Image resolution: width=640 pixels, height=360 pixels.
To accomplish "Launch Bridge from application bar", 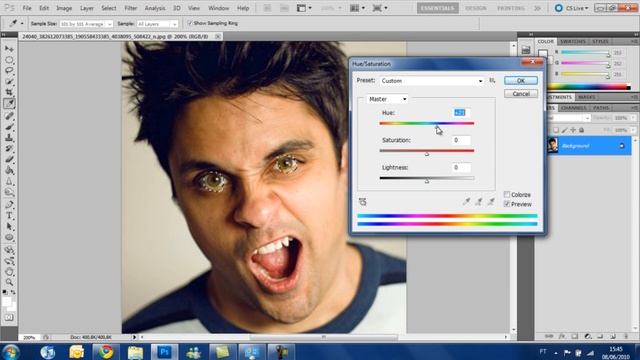I will tap(268, 8).
